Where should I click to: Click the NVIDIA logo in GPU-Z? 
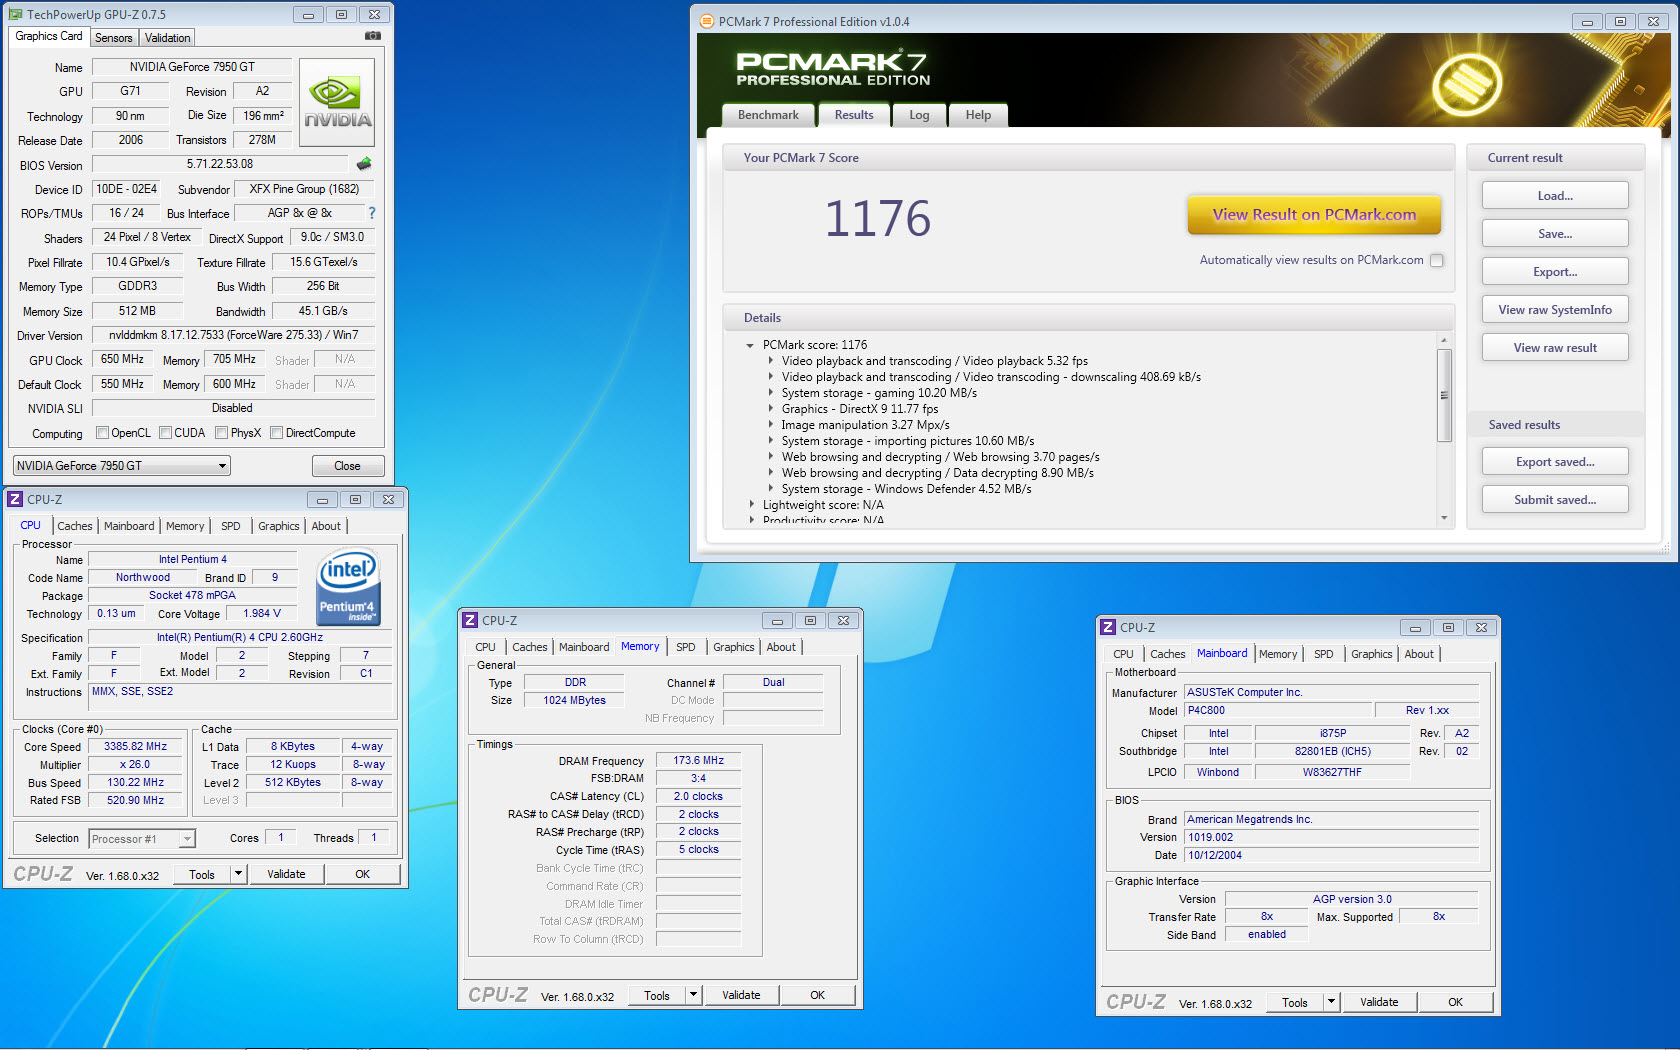[337, 102]
